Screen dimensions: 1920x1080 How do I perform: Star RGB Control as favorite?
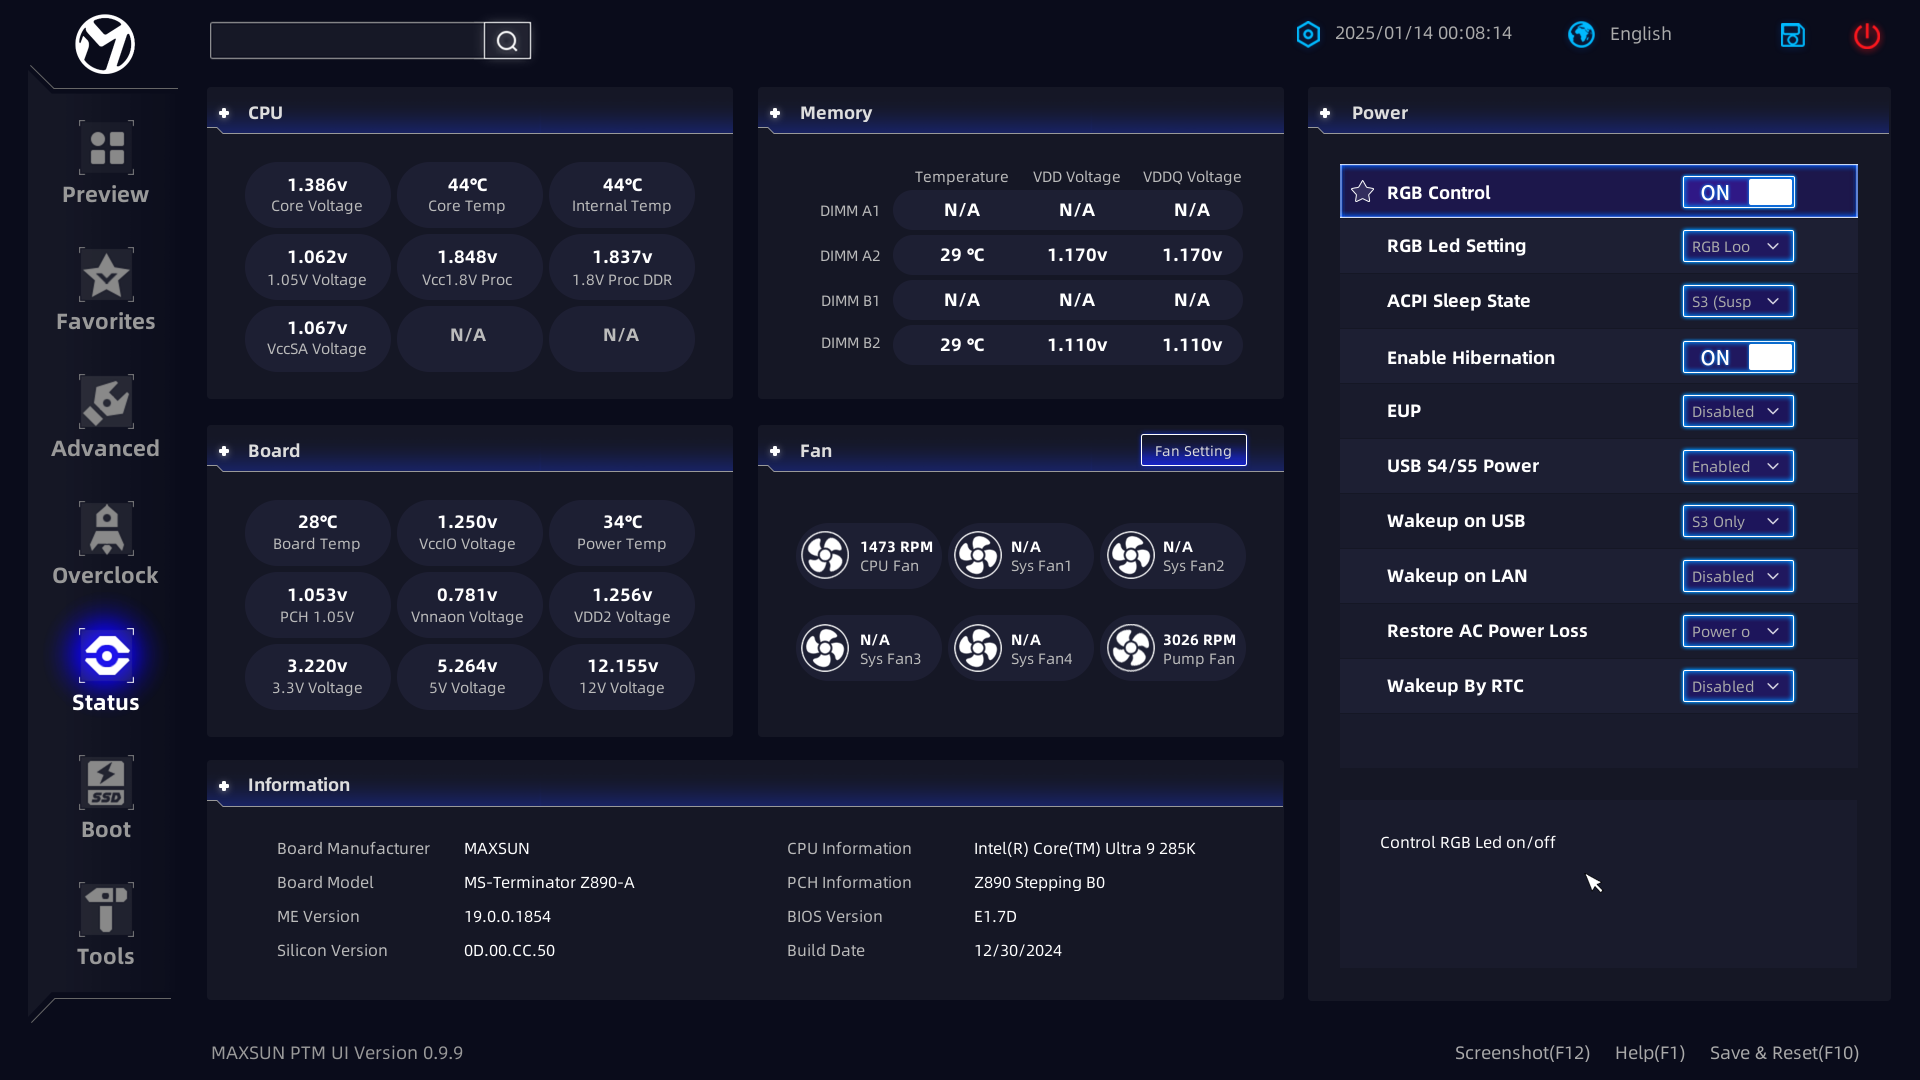(1362, 192)
